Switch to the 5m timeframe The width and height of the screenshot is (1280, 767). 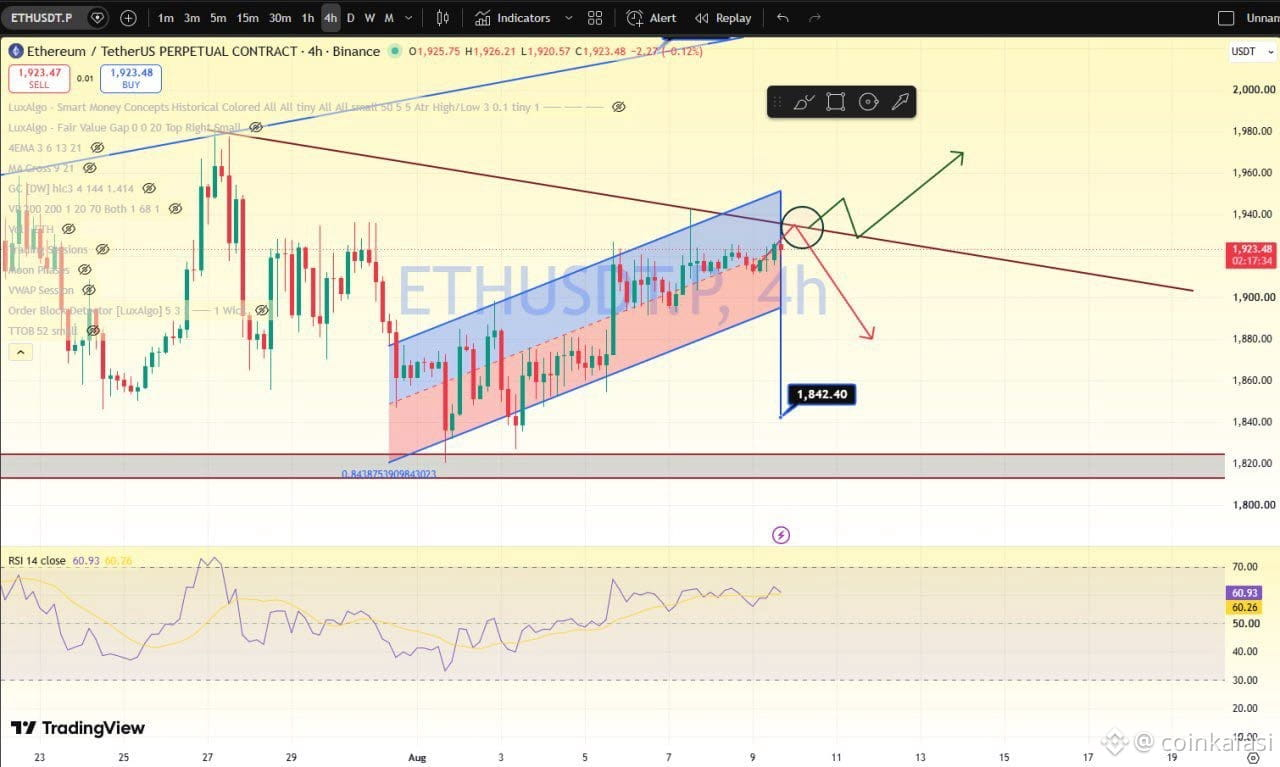coord(218,18)
